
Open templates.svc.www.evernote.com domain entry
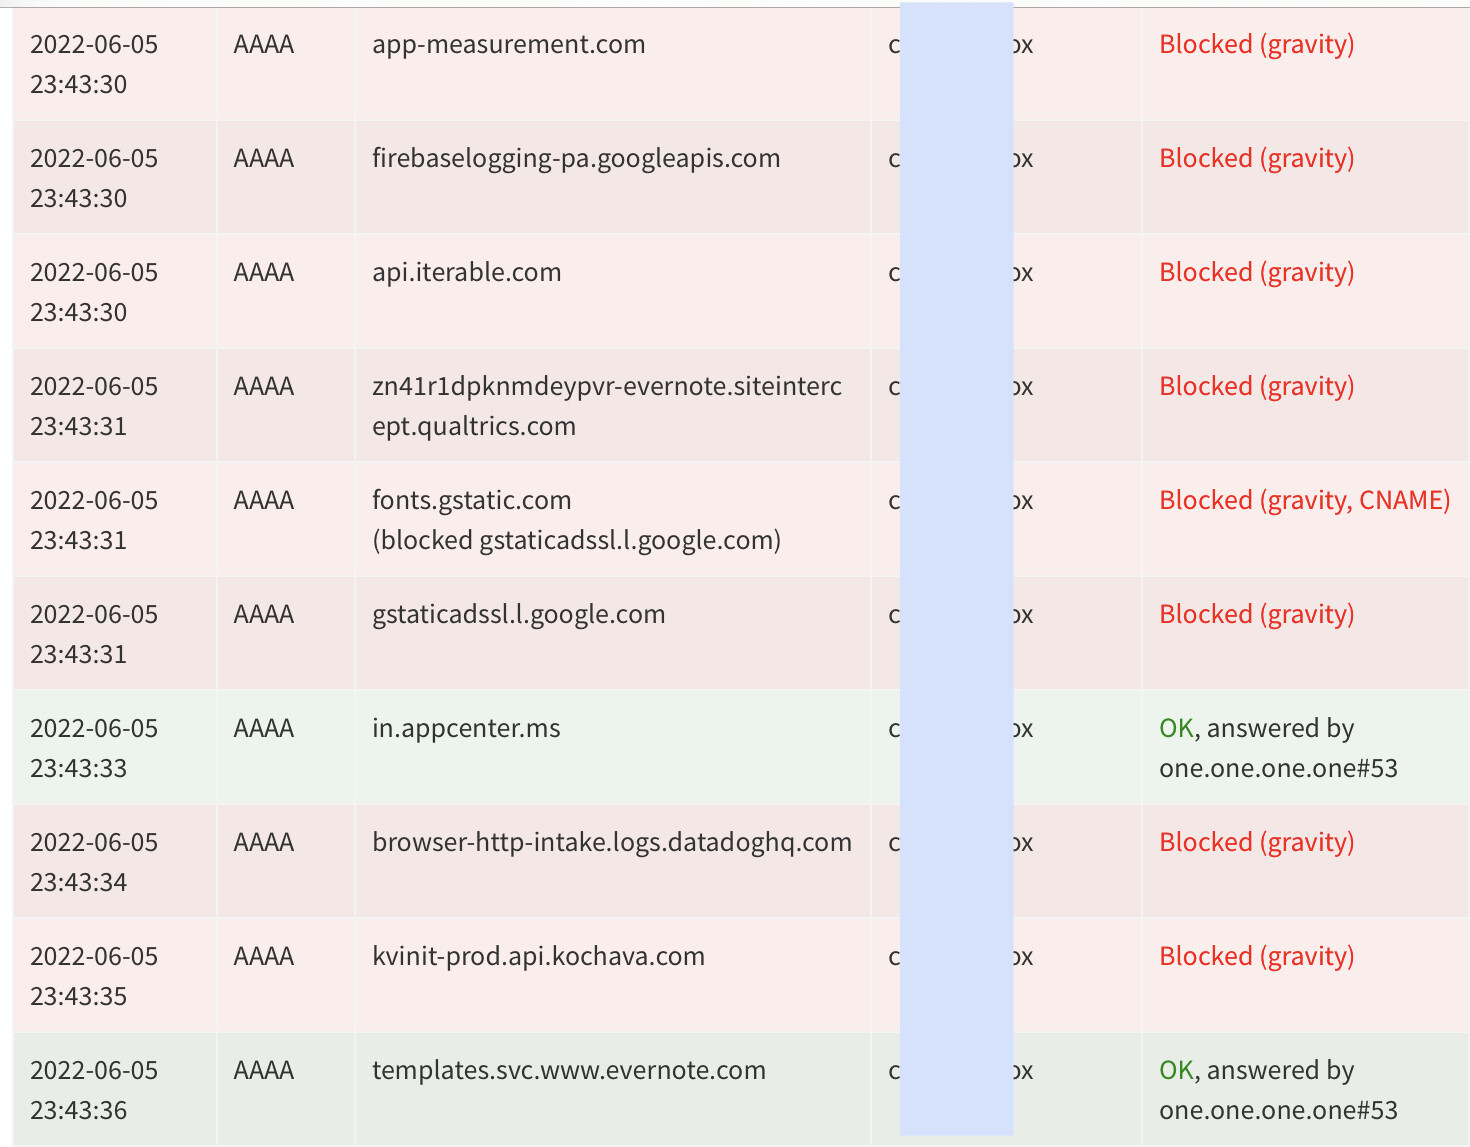pos(569,1071)
